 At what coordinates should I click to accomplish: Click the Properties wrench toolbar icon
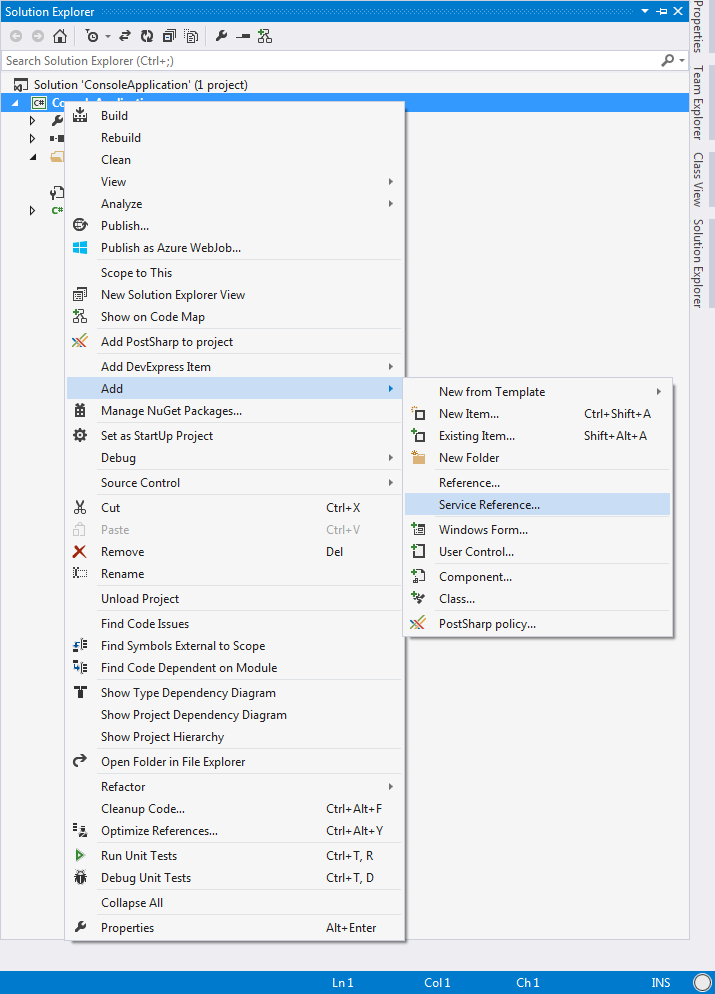(221, 36)
